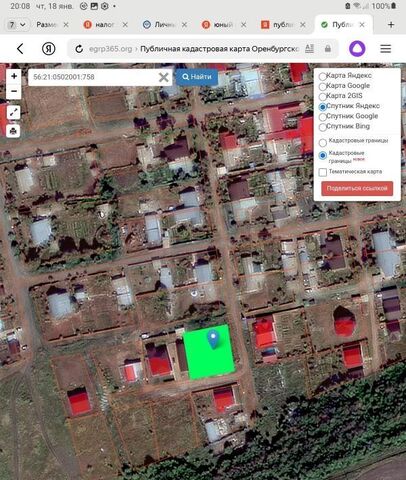Select Карта Google radio option
Screen dimensions: 406x480
point(322,86)
